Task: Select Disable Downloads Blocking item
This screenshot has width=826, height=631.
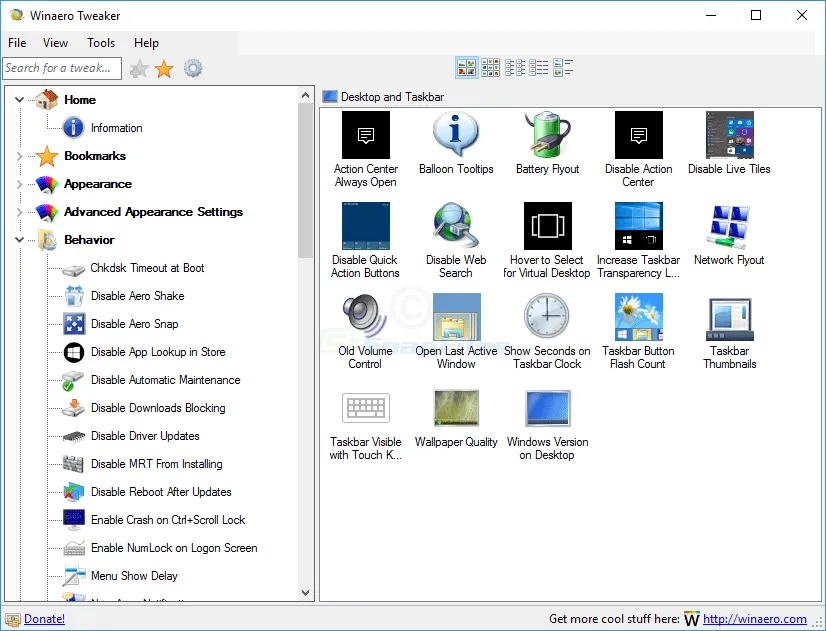Action: 158,408
